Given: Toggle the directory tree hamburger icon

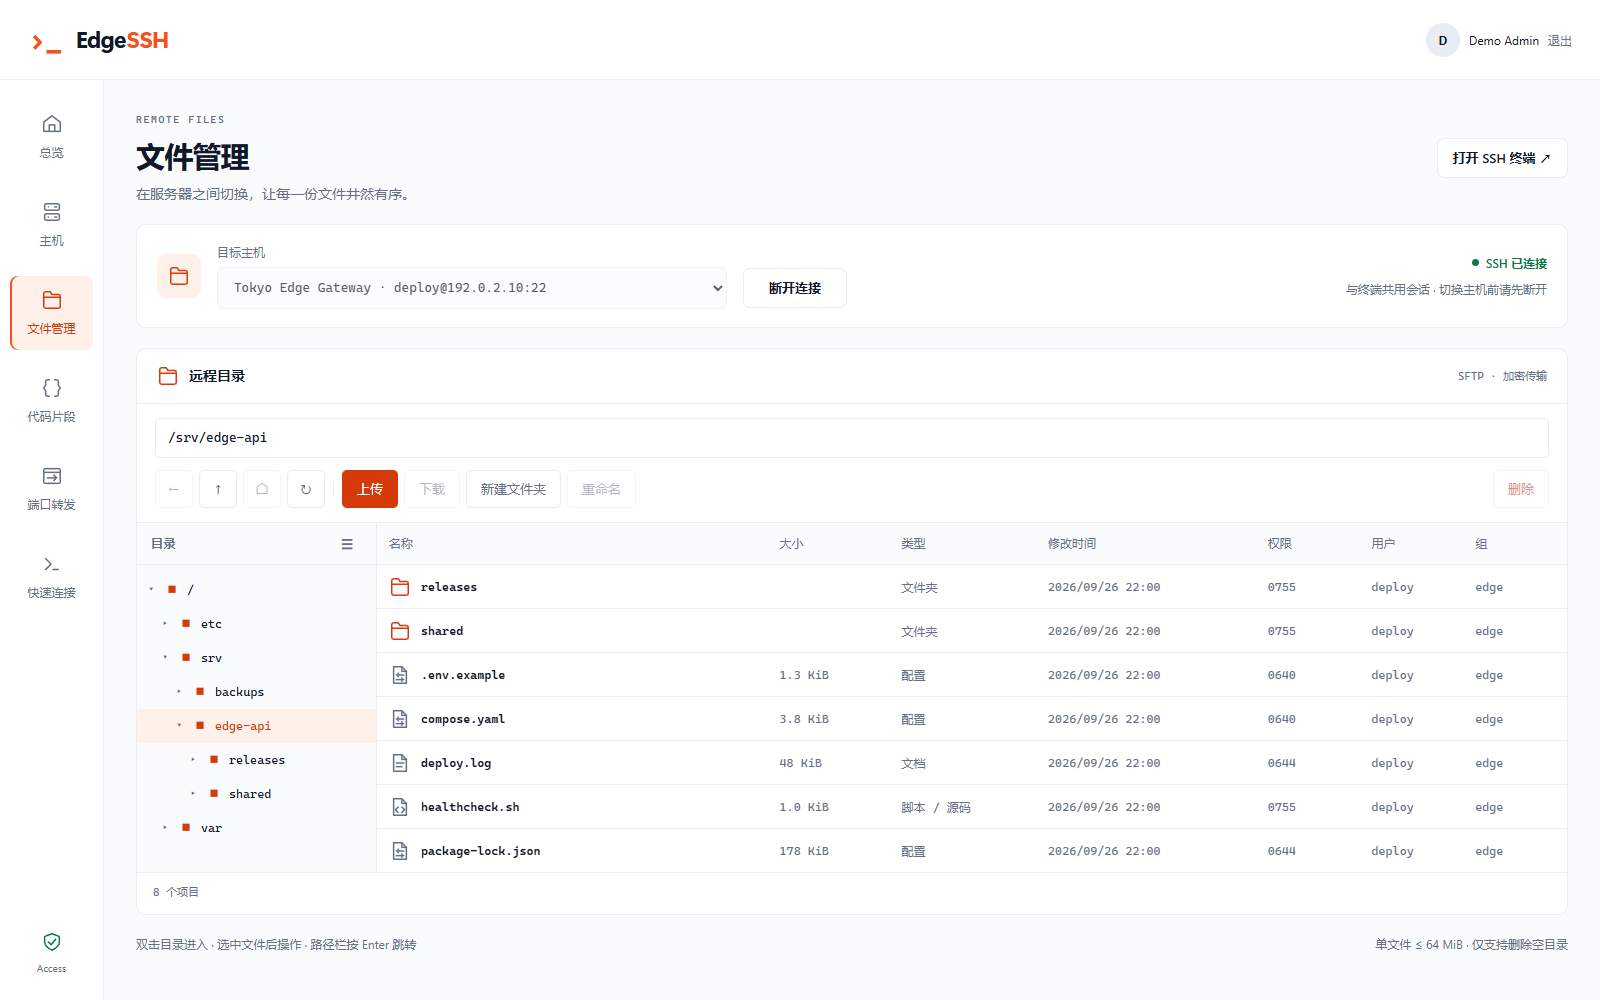Looking at the screenshot, I should [347, 544].
